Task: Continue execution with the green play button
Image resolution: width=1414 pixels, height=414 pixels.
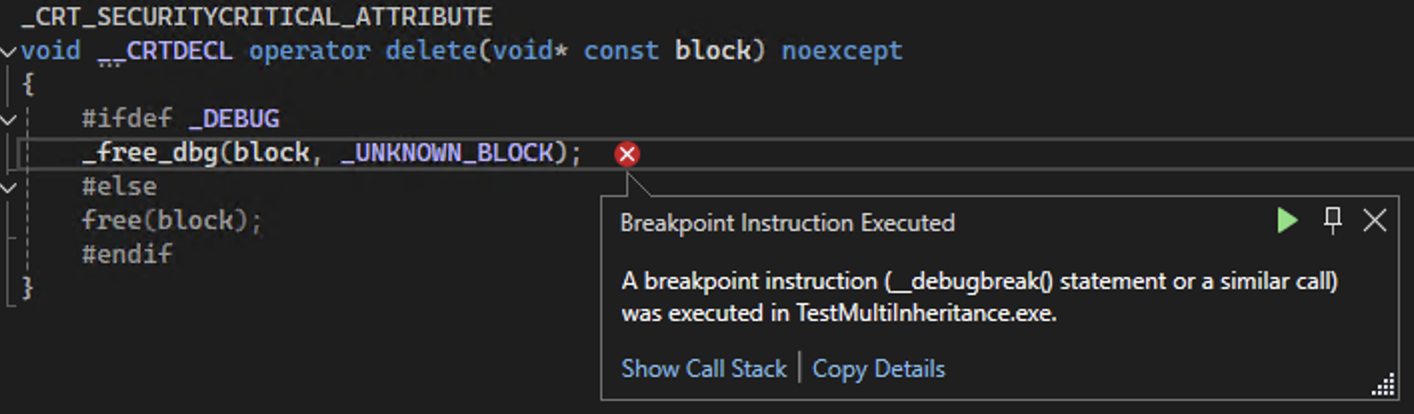Action: (1288, 221)
